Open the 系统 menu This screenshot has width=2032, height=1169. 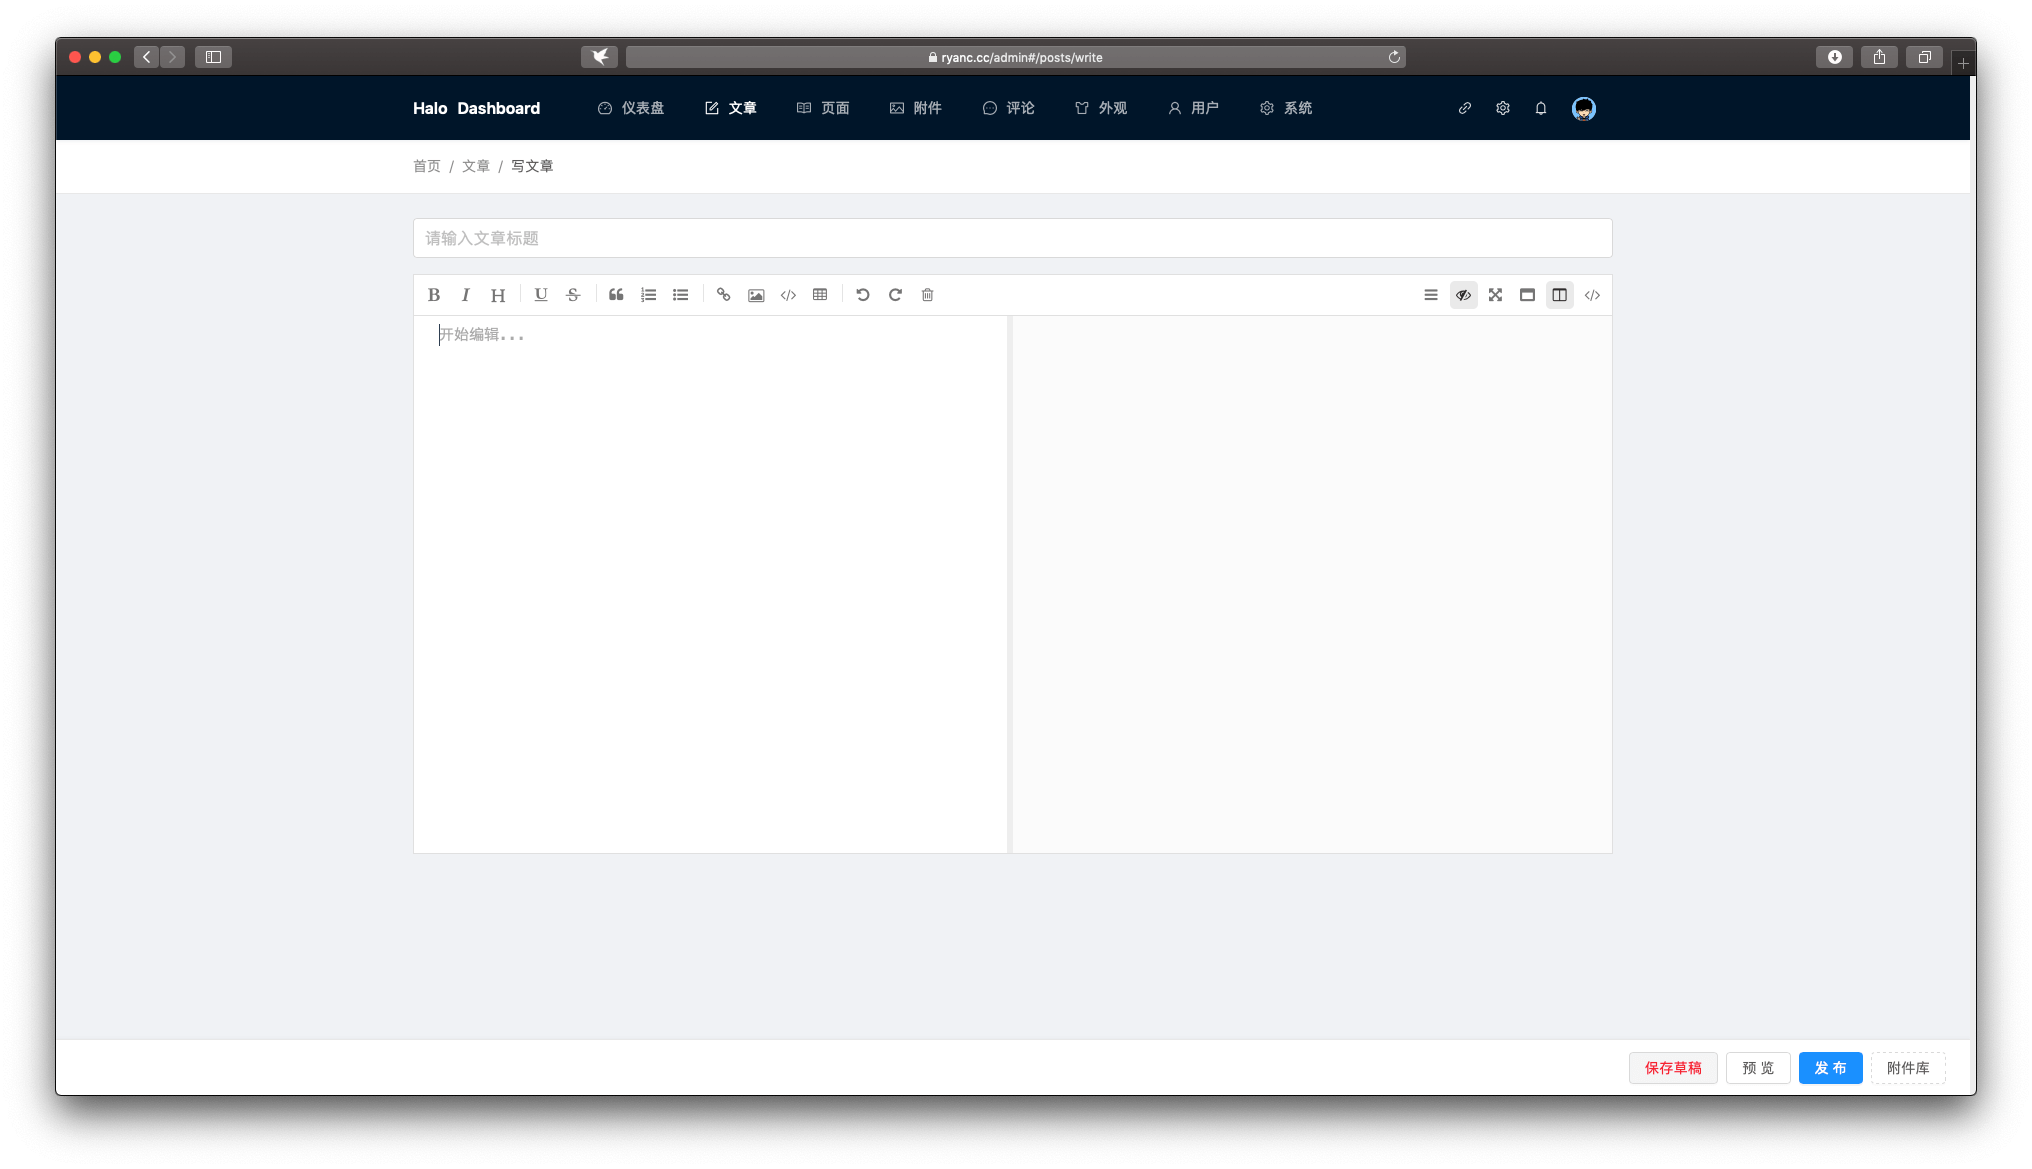click(1286, 108)
